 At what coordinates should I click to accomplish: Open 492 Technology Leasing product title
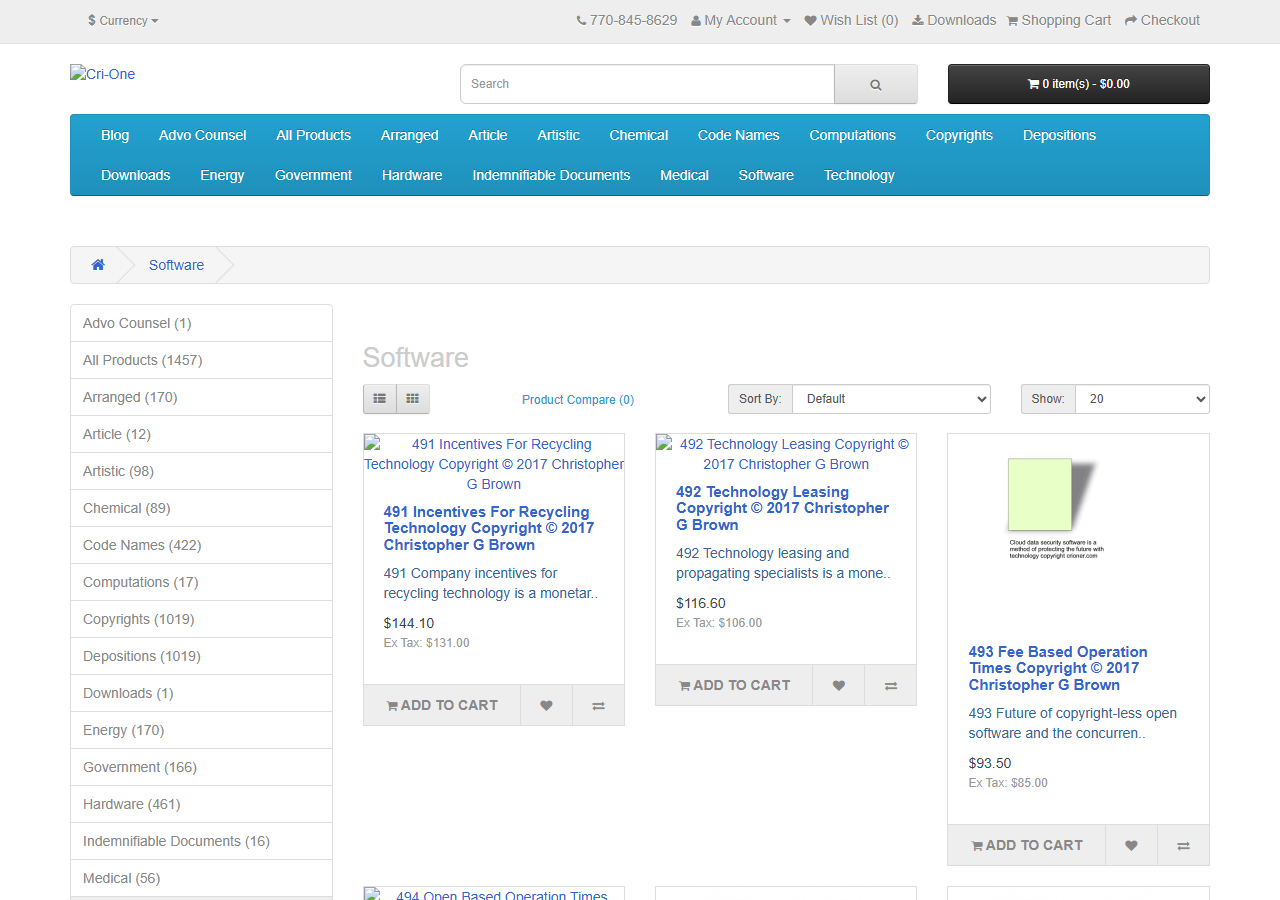[x=782, y=508]
